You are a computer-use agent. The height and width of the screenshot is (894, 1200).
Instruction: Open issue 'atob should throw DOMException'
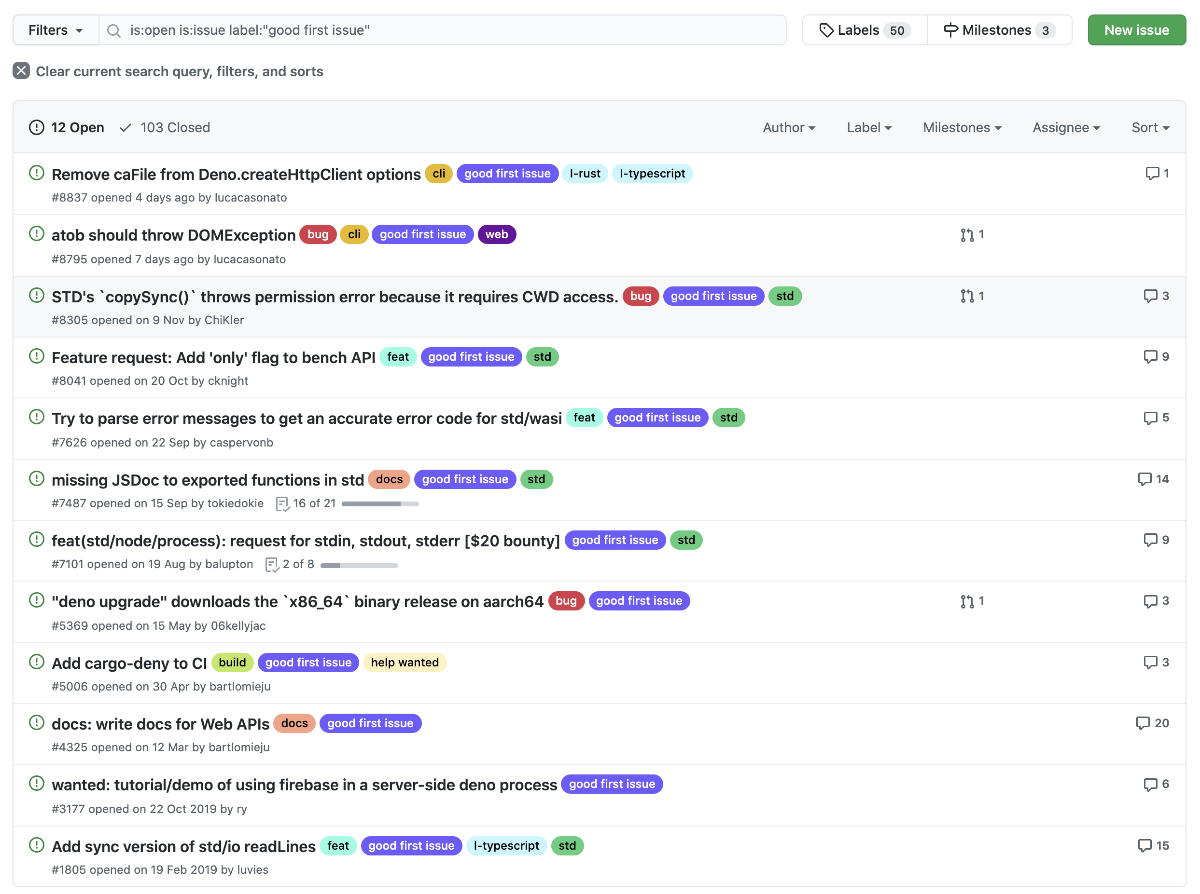(x=174, y=235)
